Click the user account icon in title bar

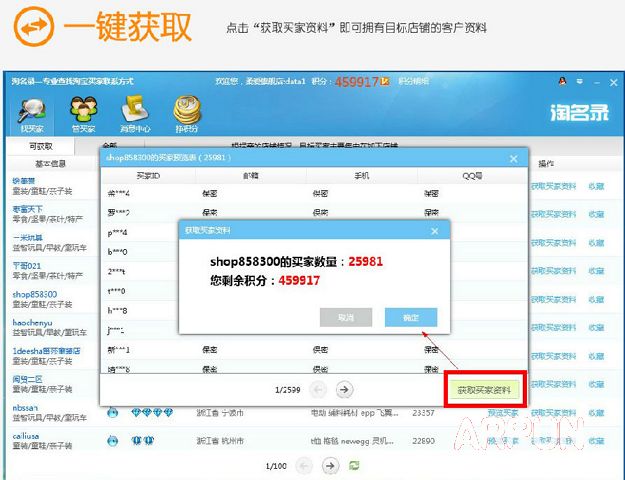point(562,82)
